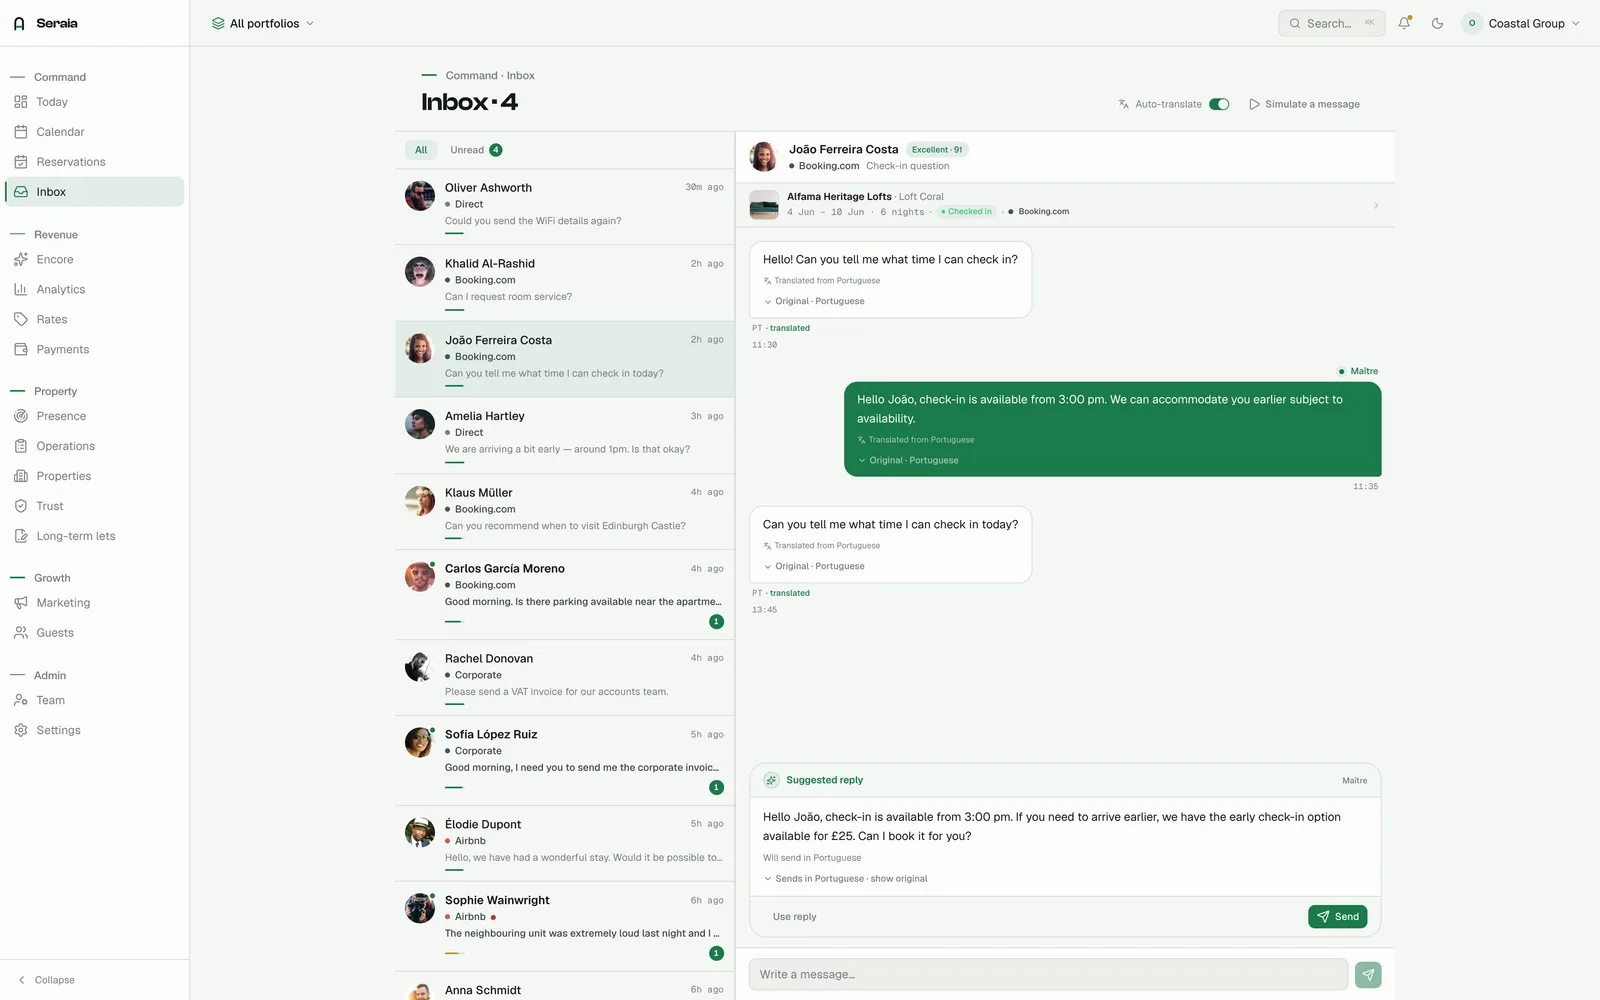Select the Inbox sidebar icon
Viewport: 1600px width, 1000px height.
pos(21,192)
